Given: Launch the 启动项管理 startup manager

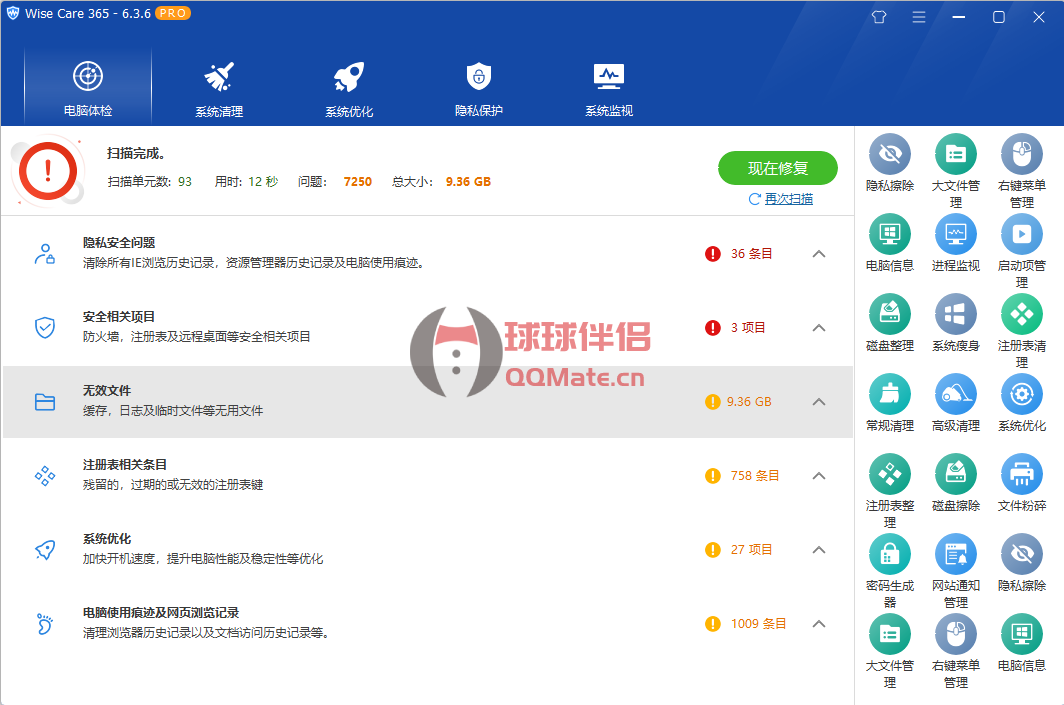Looking at the screenshot, I should coord(1021,235).
